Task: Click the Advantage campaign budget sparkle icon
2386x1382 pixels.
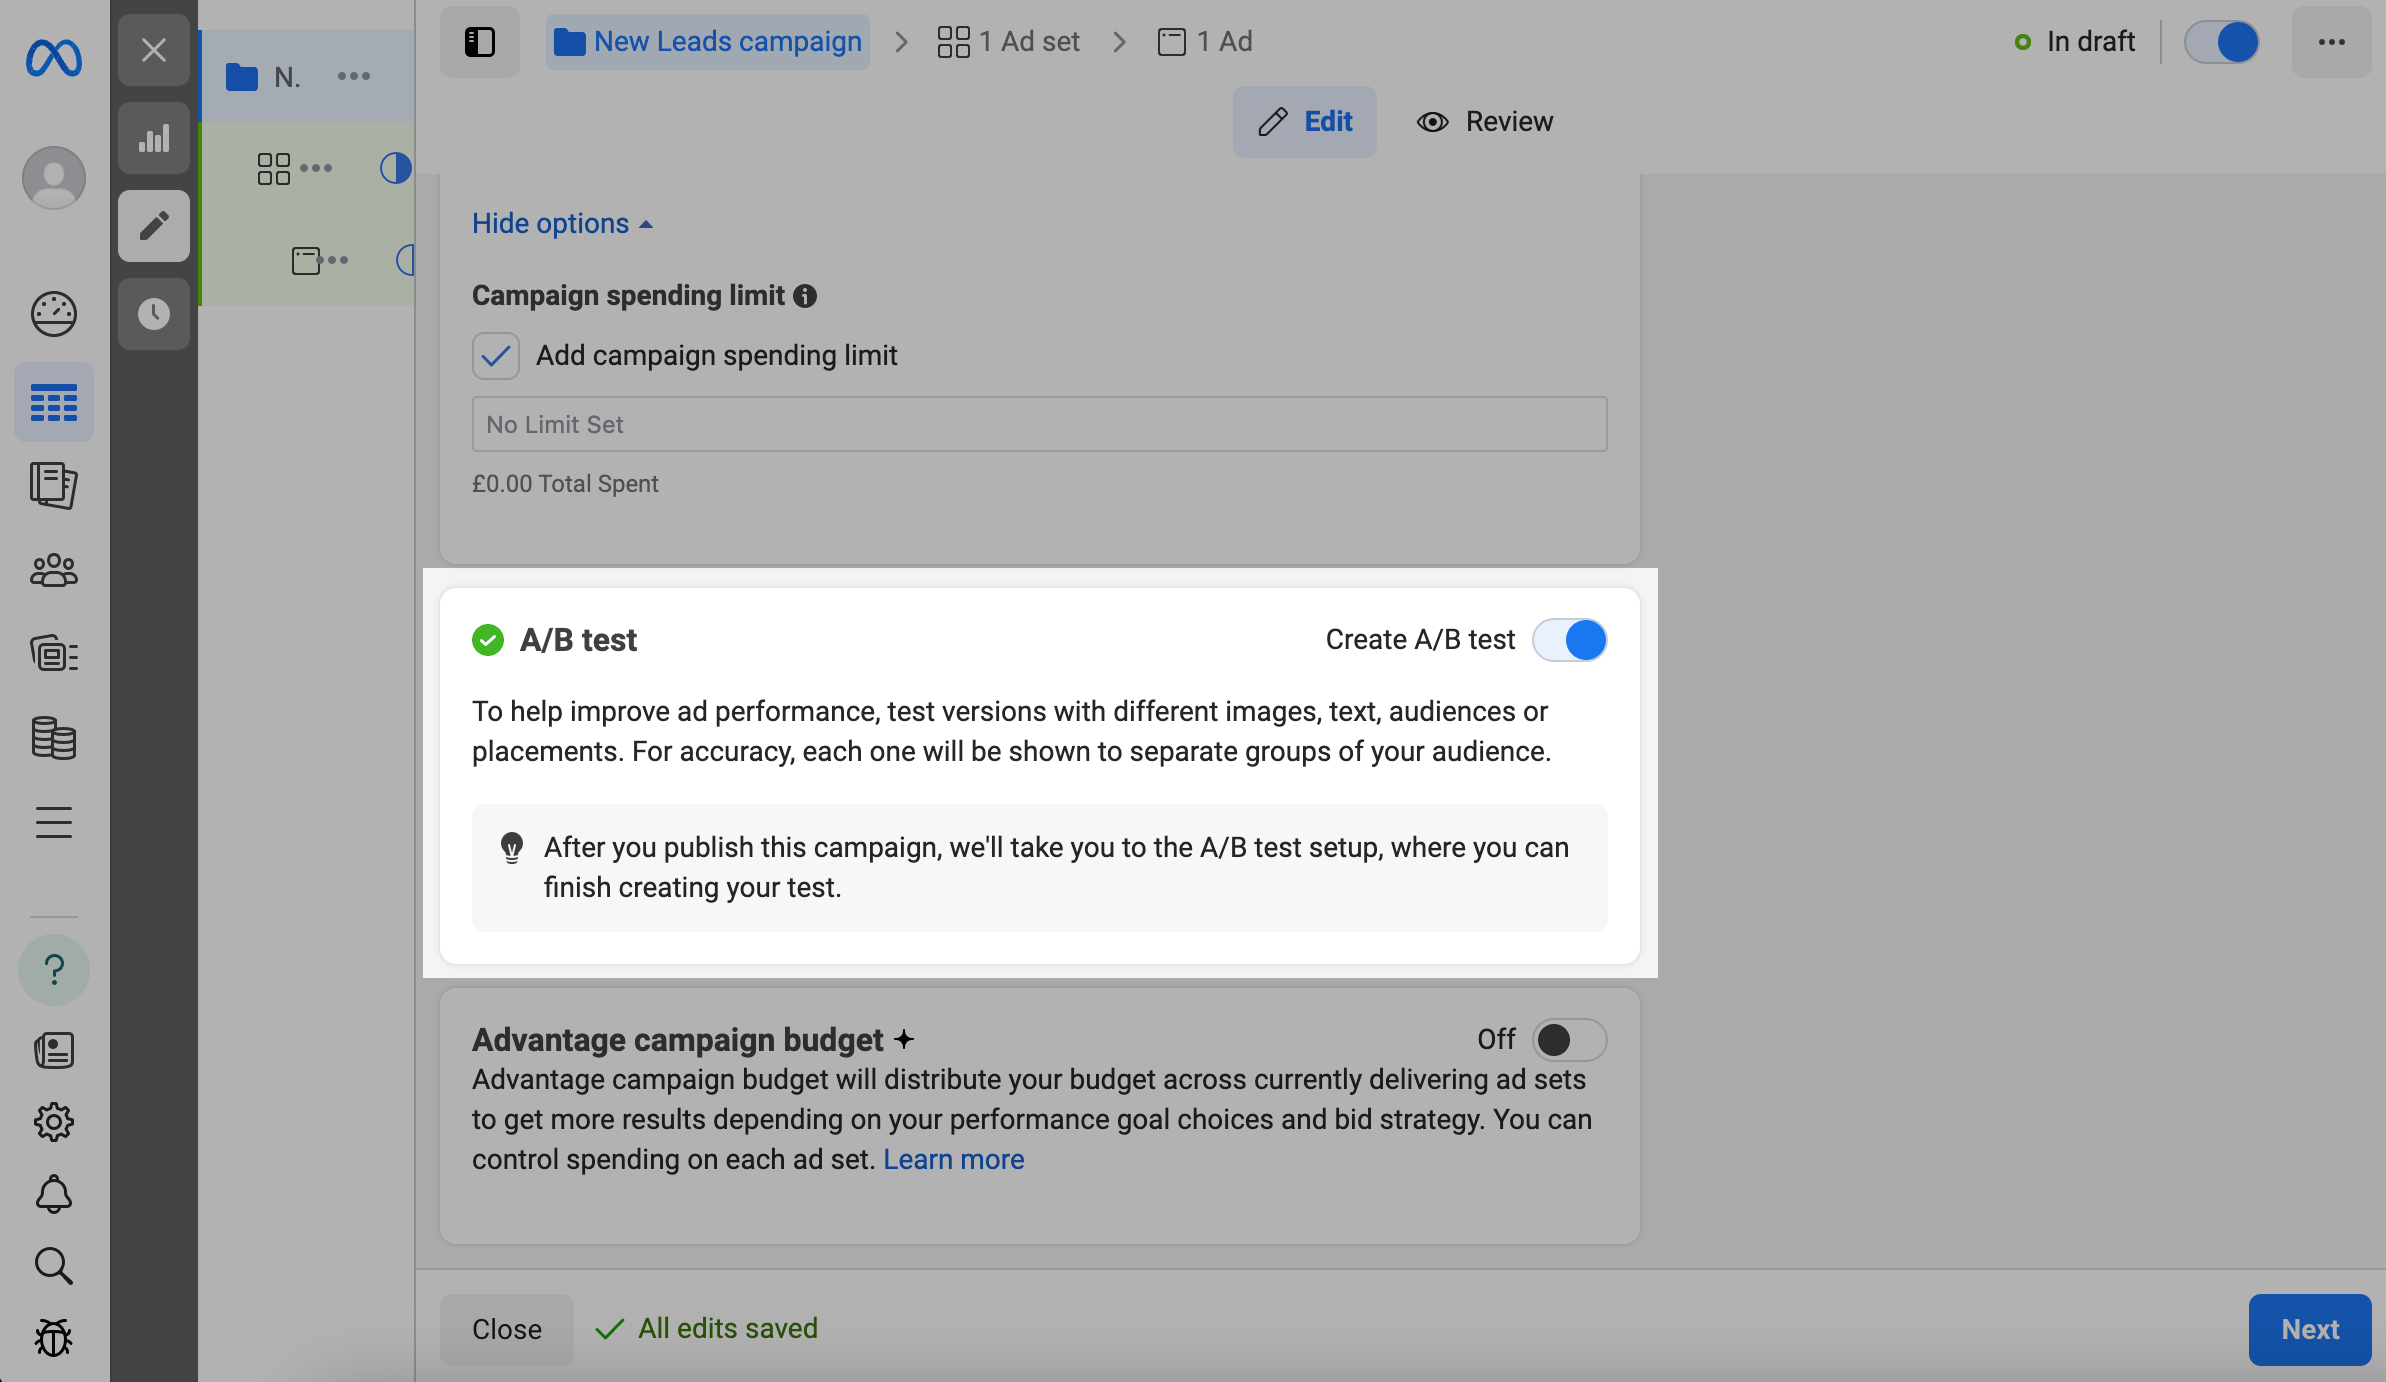Action: coord(904,1040)
